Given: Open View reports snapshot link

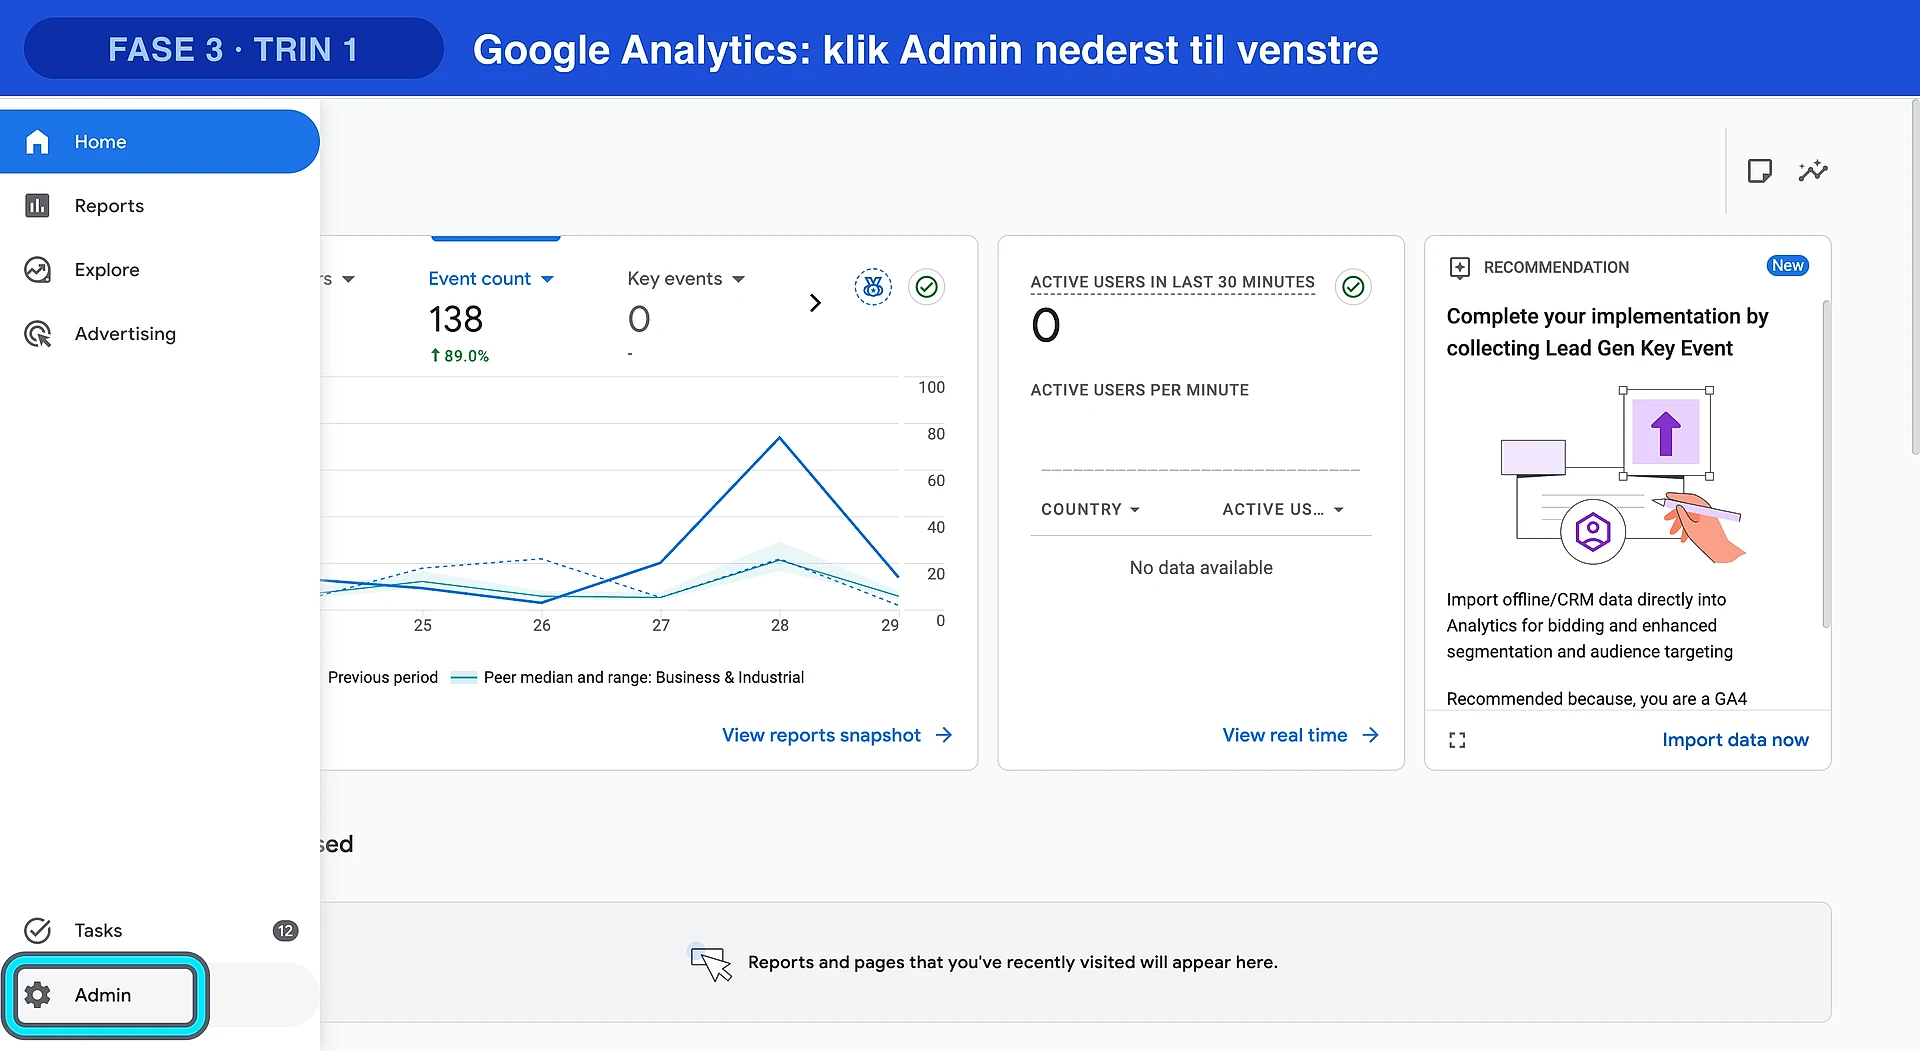Looking at the screenshot, I should point(821,735).
